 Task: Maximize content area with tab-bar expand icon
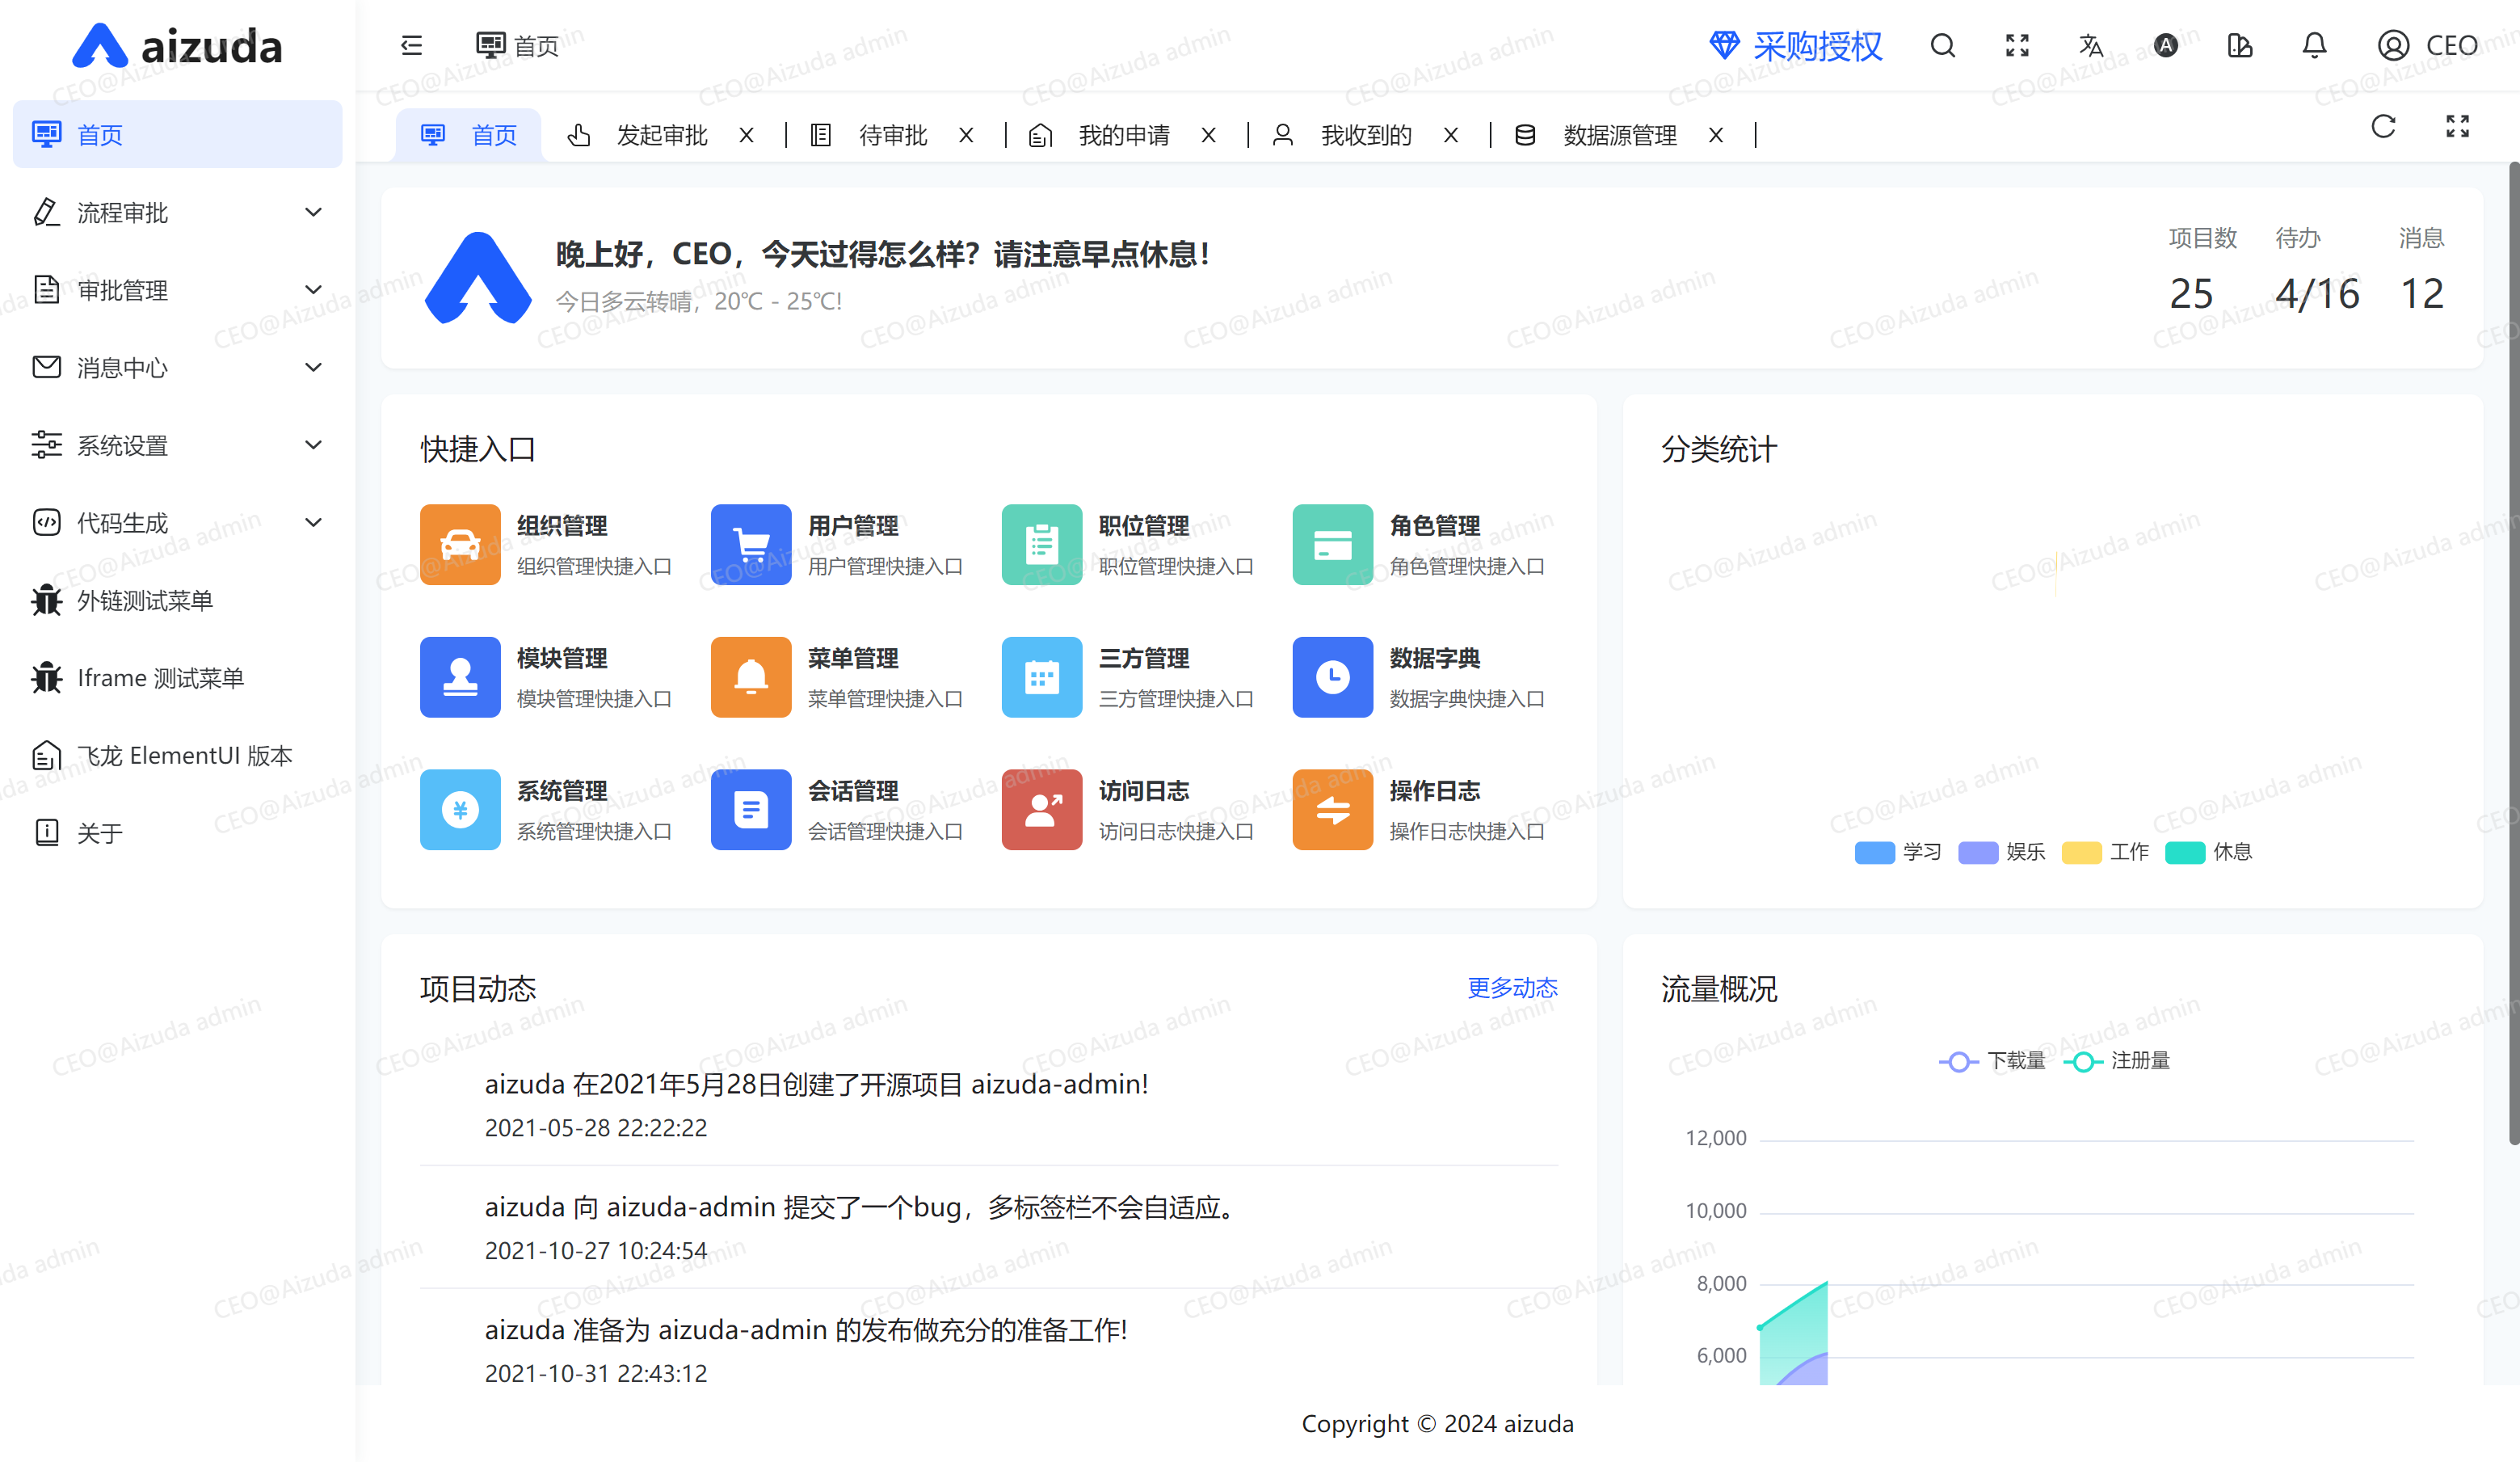2457,126
